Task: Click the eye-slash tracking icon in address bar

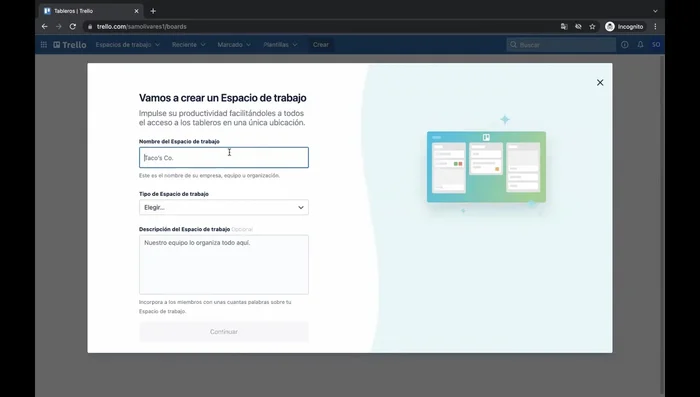Action: pyautogui.click(x=578, y=27)
